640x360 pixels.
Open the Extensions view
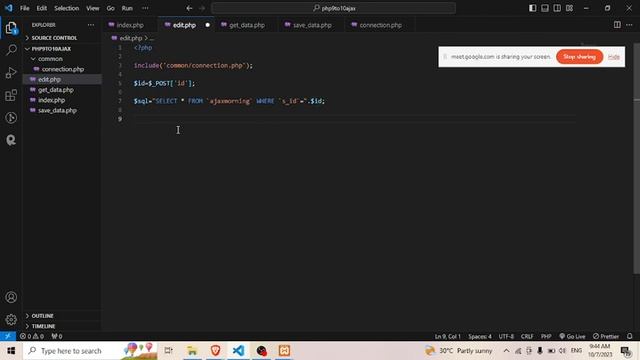click(x=11, y=95)
